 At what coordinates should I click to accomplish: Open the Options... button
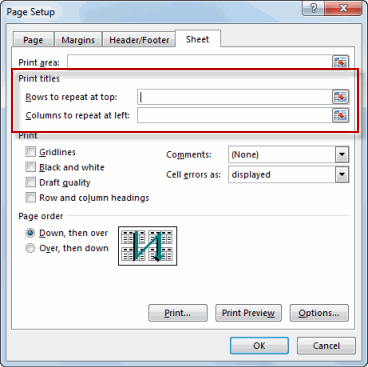319,313
